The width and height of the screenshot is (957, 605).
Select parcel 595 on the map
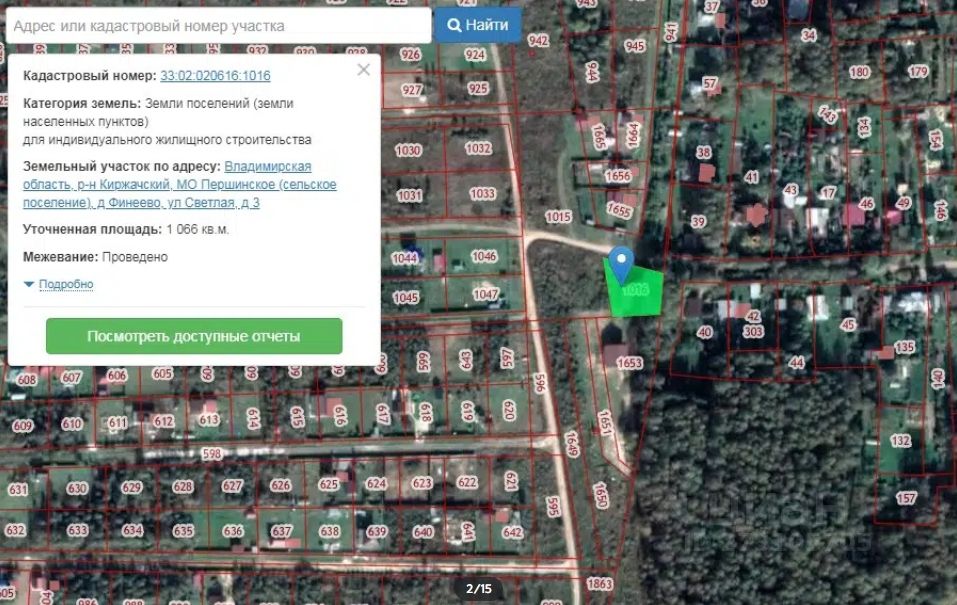553,506
